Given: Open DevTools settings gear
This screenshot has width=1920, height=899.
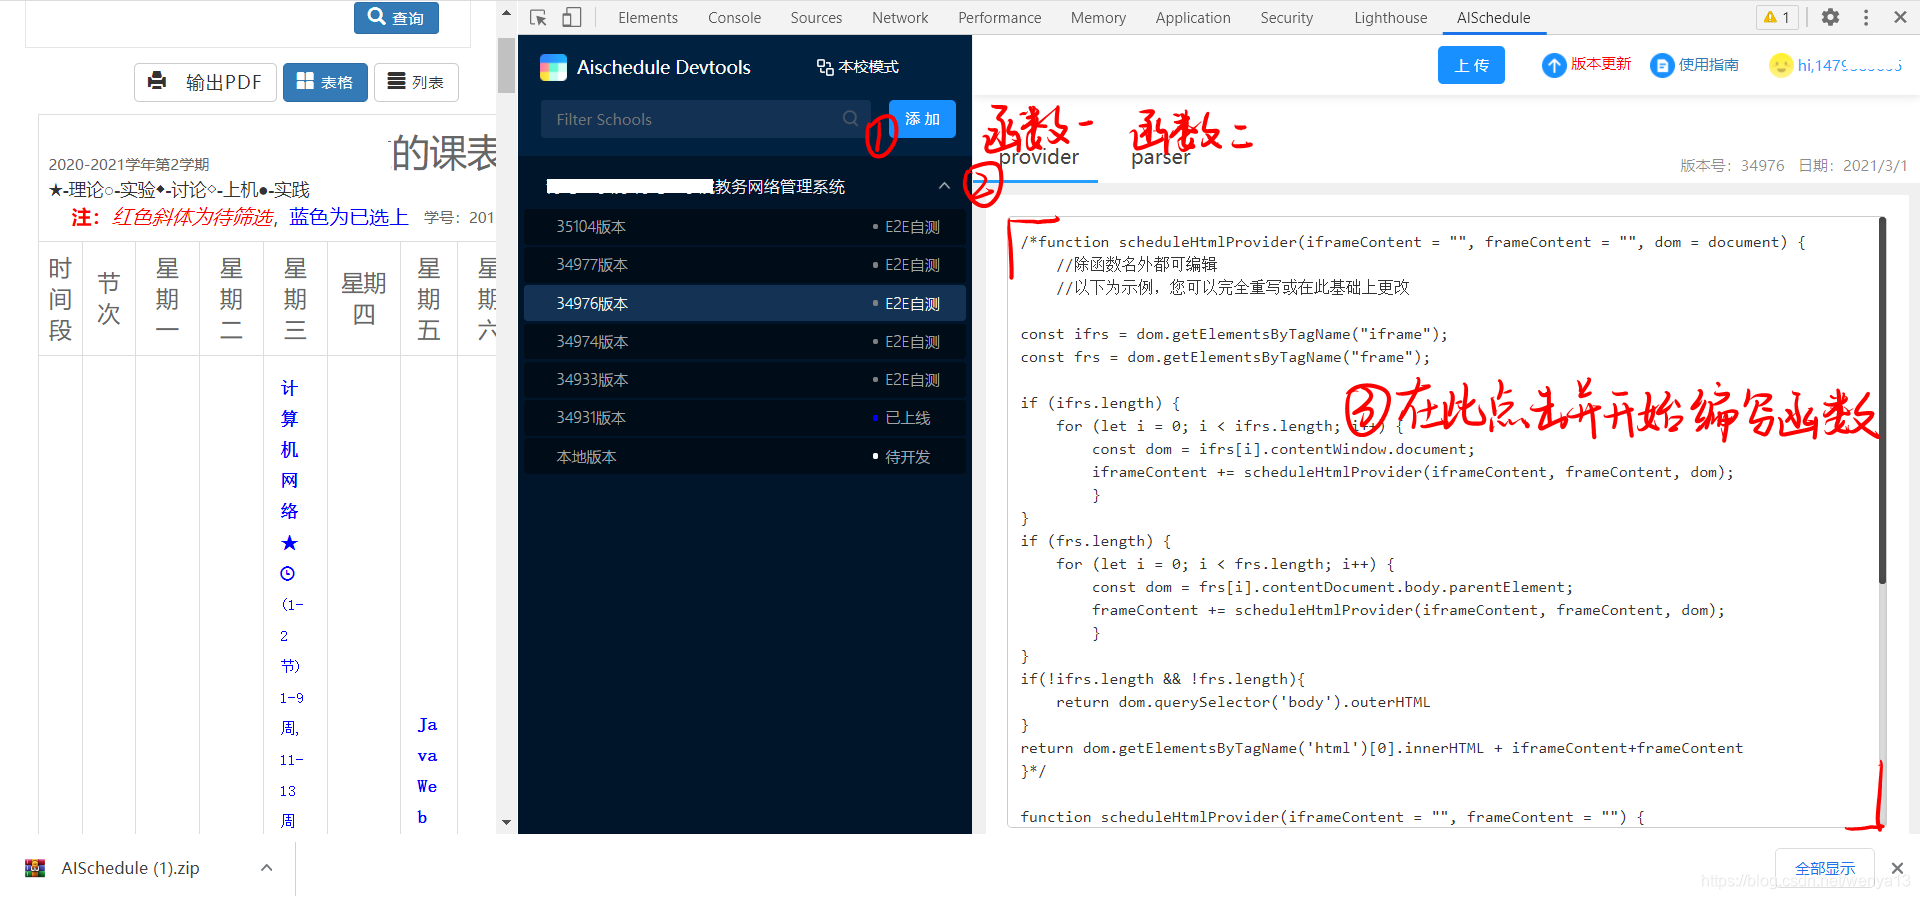Looking at the screenshot, I should point(1830,17).
